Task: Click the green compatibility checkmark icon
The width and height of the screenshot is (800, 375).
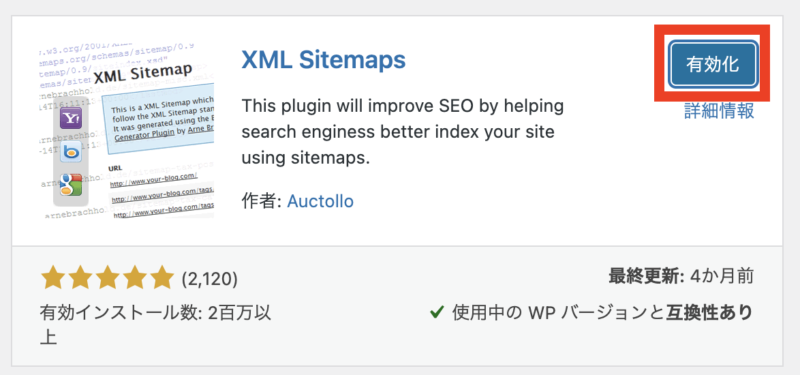Action: point(437,312)
